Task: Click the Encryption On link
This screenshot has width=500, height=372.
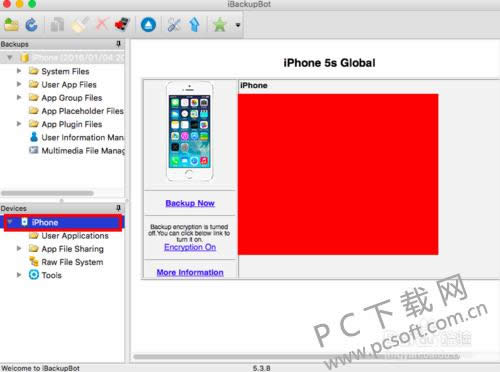Action: click(190, 247)
